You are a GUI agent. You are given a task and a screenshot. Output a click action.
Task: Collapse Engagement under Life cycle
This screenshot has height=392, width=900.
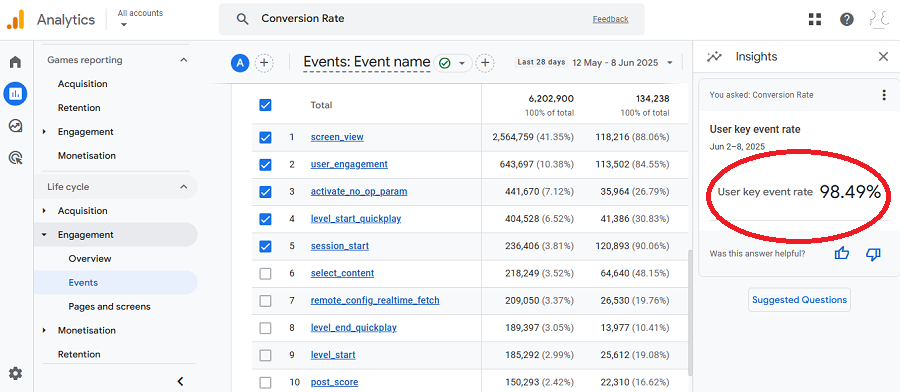click(44, 235)
